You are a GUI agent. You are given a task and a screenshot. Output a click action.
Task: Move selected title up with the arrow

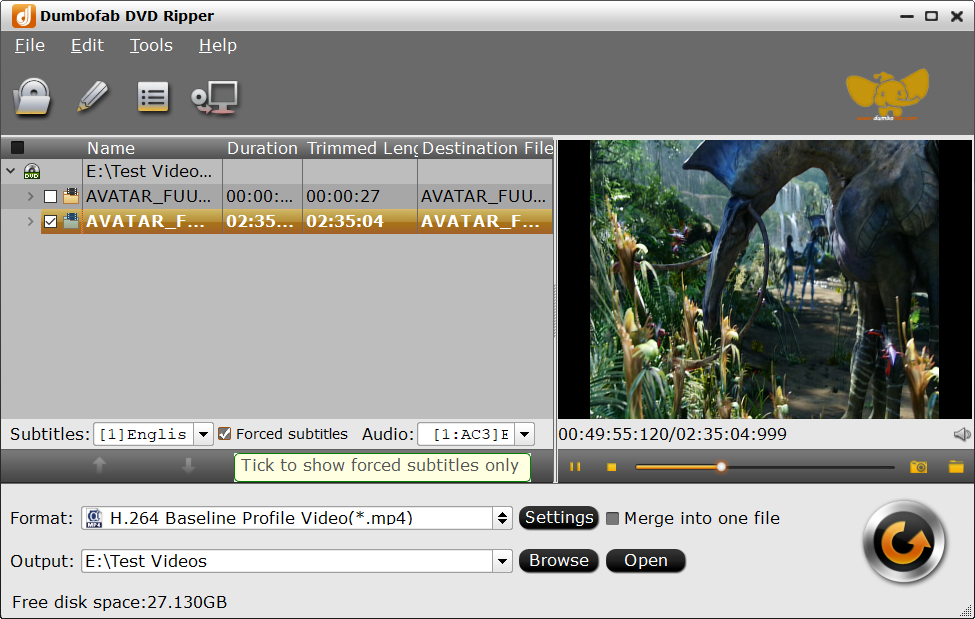[x=99, y=465]
